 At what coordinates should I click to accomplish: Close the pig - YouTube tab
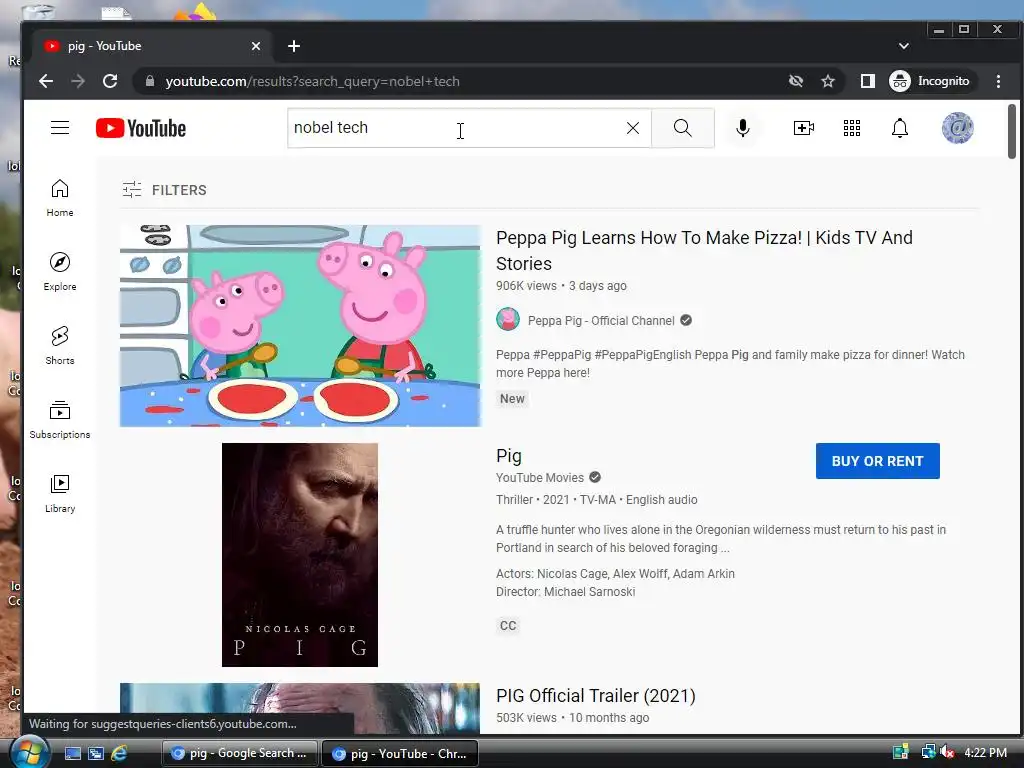[256, 46]
